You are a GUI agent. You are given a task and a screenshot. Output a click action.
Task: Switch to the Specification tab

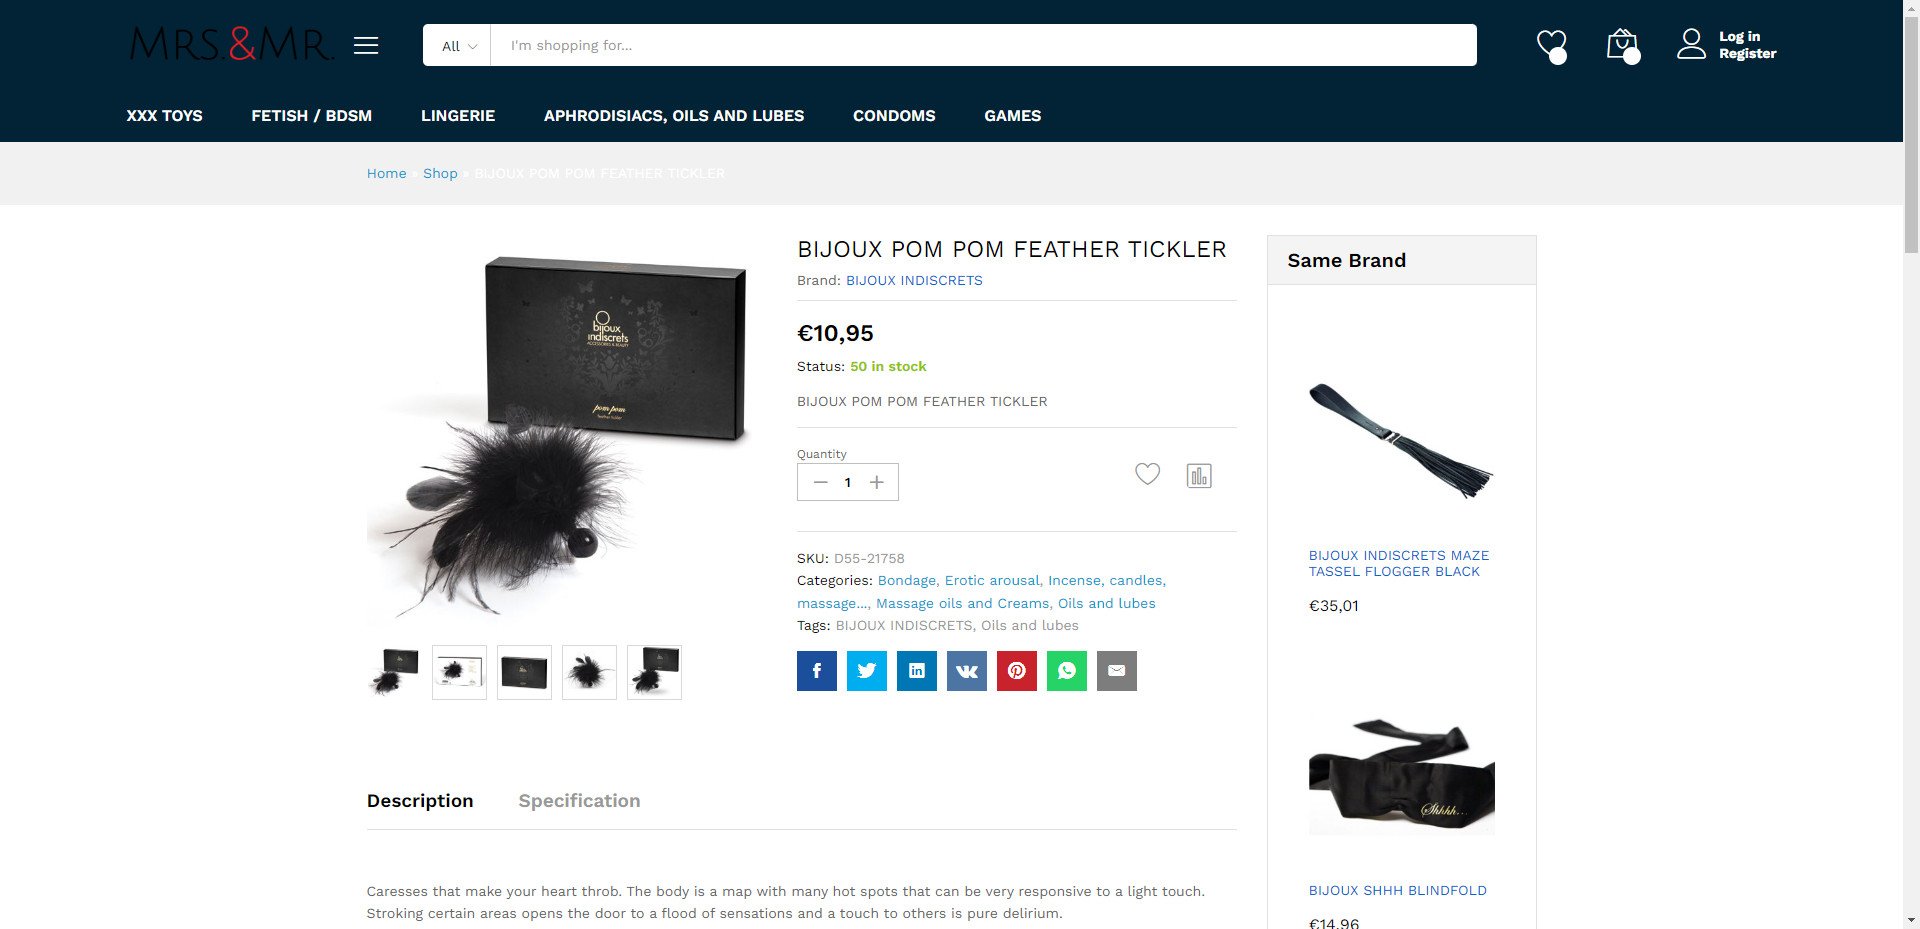(x=579, y=801)
